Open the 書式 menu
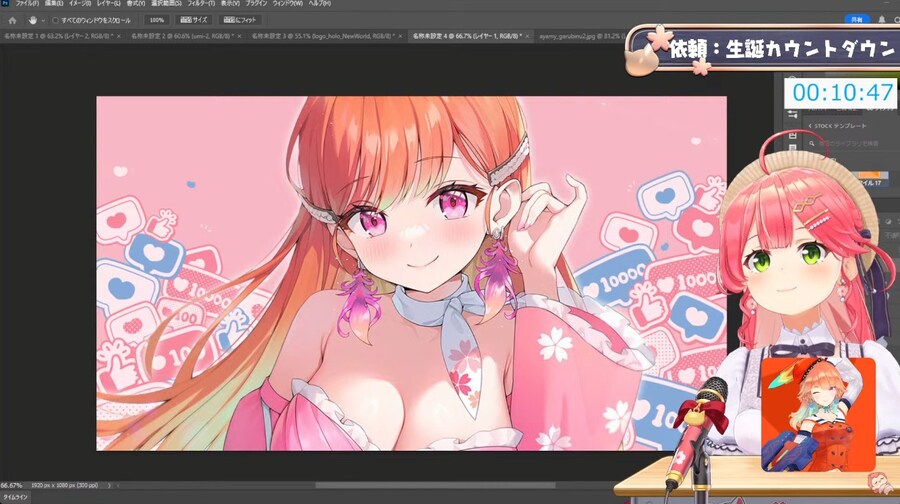 coord(135,3)
